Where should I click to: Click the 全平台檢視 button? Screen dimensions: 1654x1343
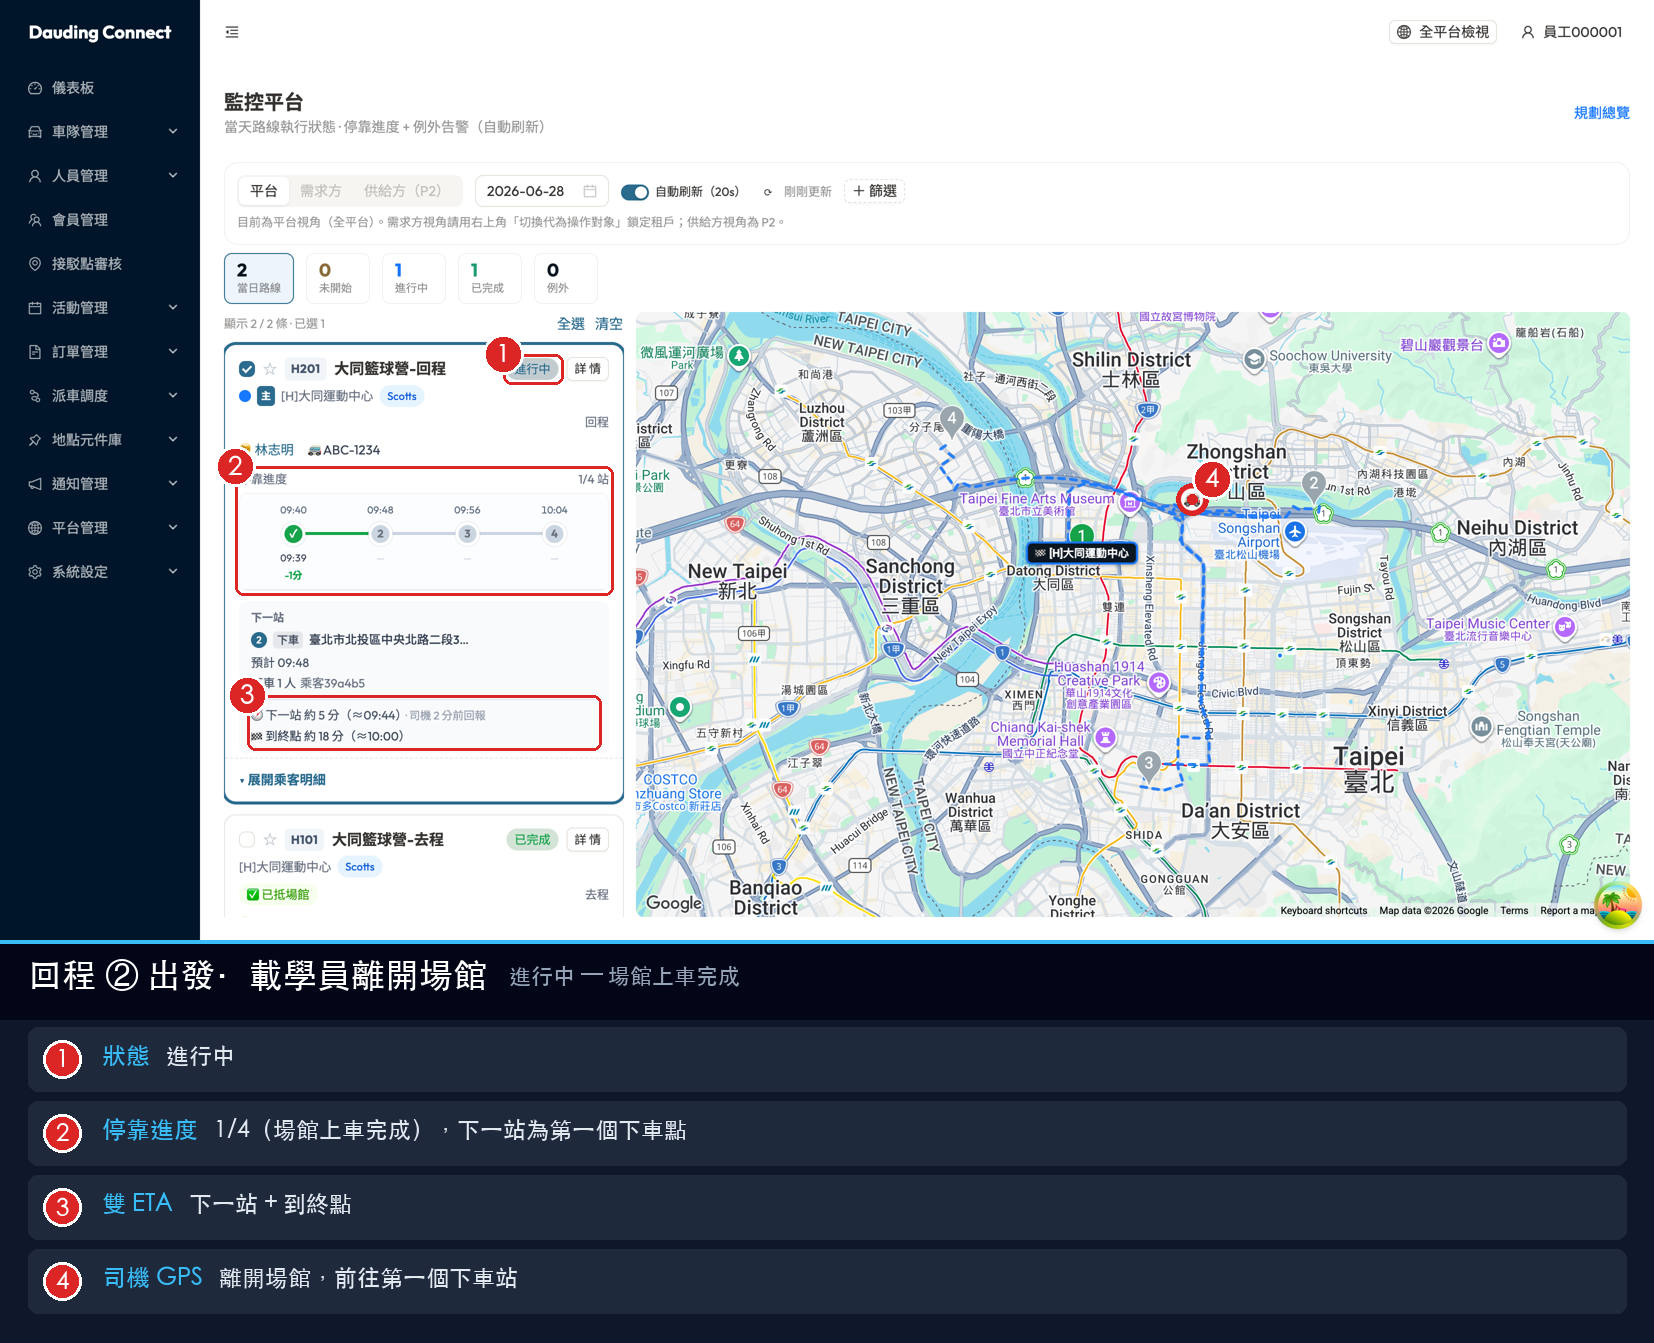click(1443, 32)
